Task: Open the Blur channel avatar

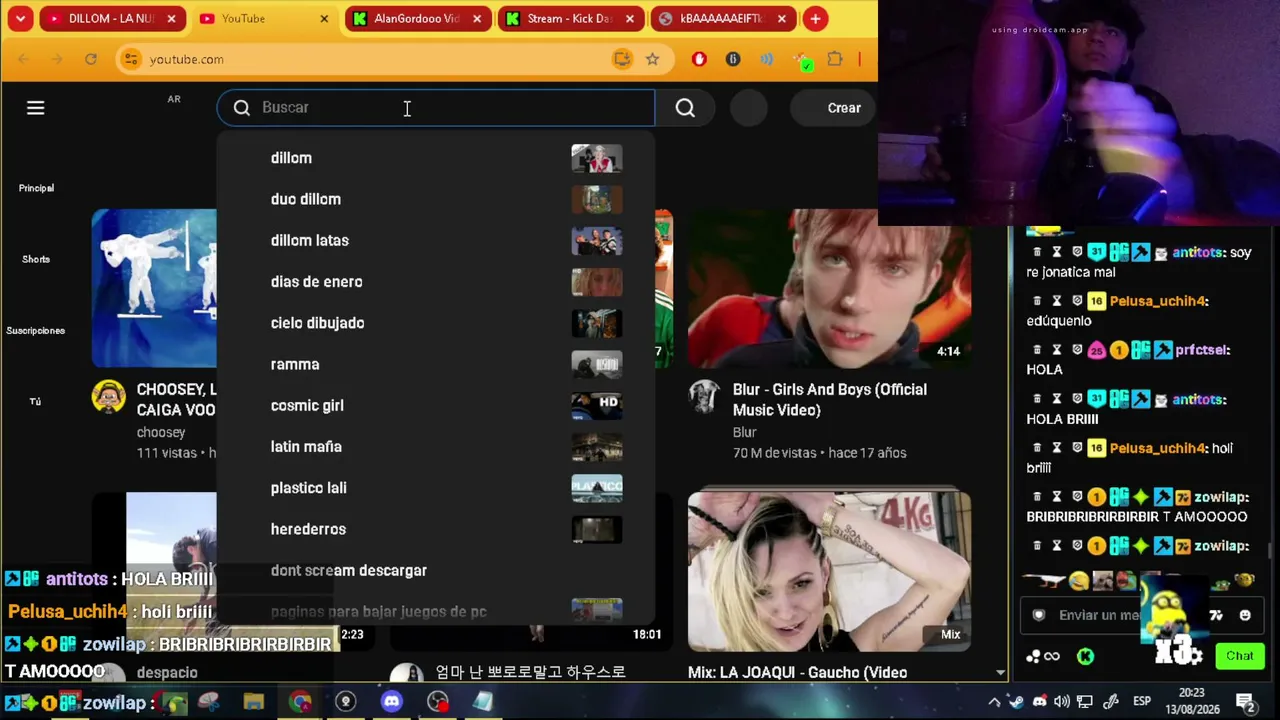Action: point(704,396)
